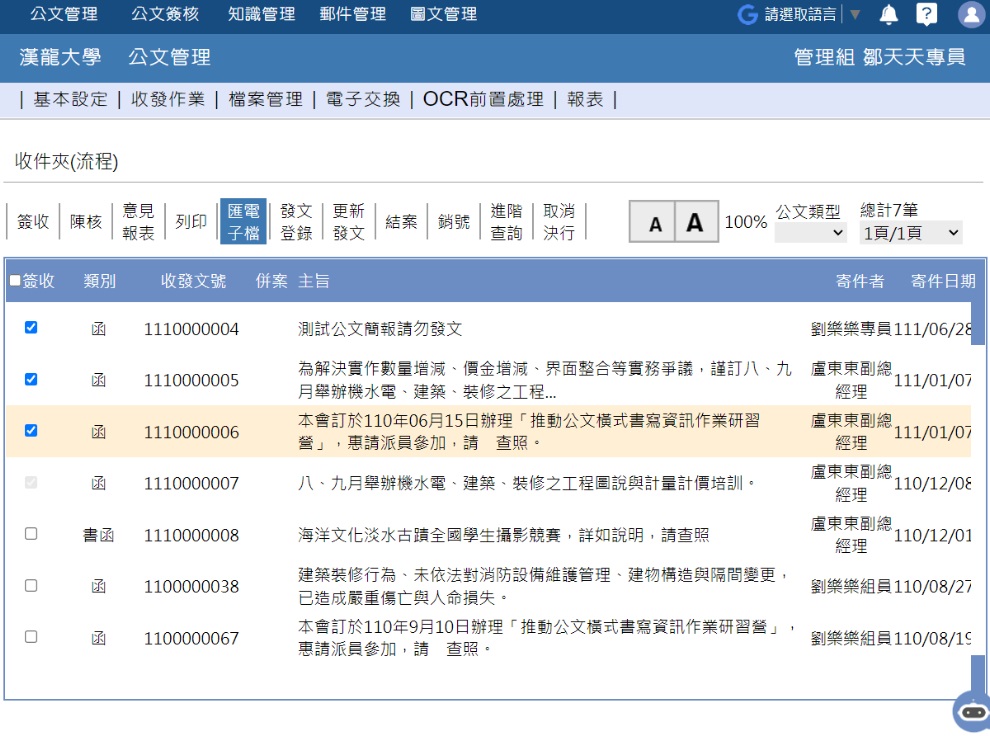Uncheck the checkbox for document 1110000004
Viewport: 990px width, 736px height.
(31, 328)
